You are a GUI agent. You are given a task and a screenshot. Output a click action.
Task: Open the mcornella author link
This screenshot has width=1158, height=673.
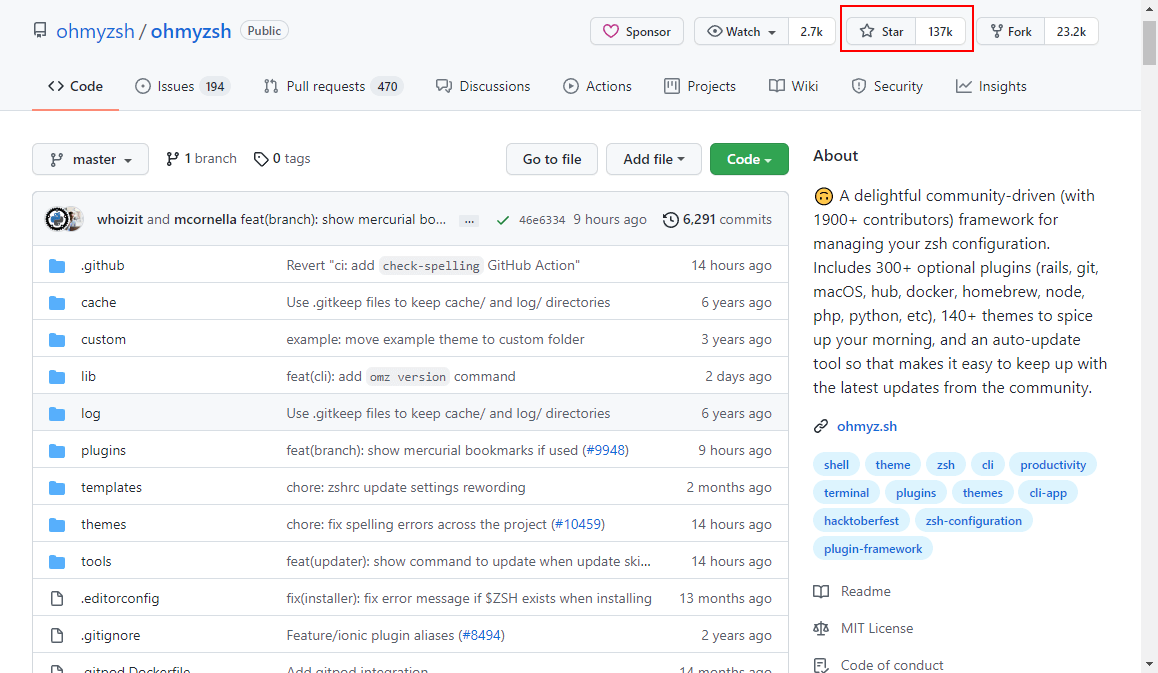pos(205,219)
